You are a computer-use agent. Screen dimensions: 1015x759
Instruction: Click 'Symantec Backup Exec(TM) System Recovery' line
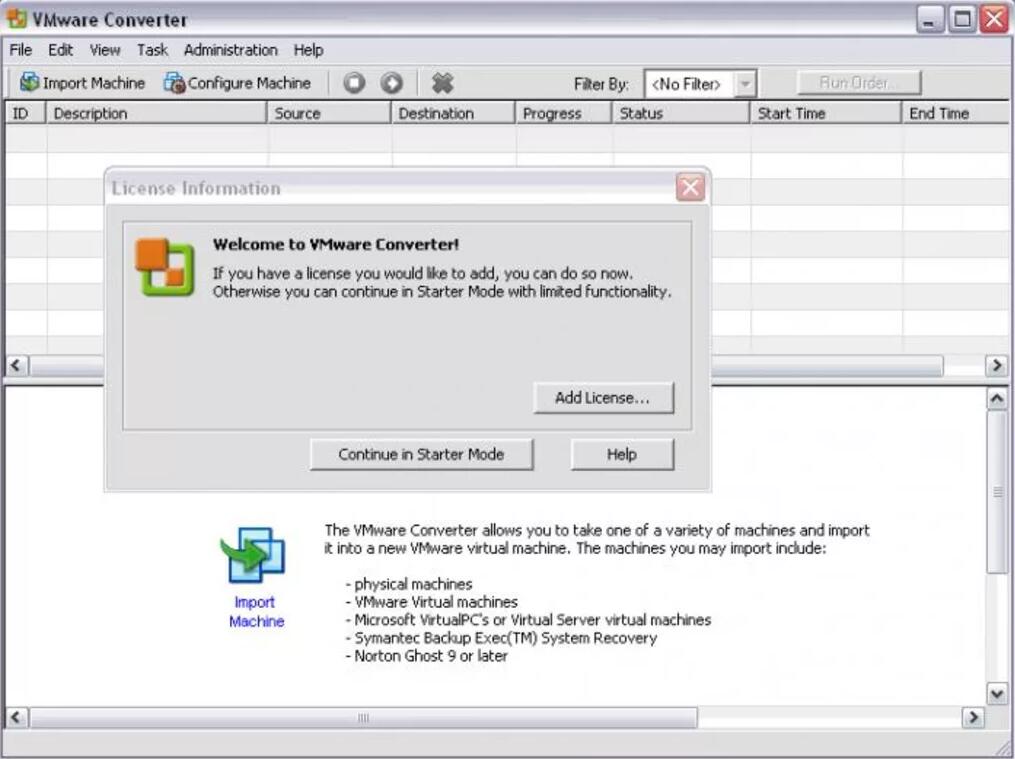(502, 638)
